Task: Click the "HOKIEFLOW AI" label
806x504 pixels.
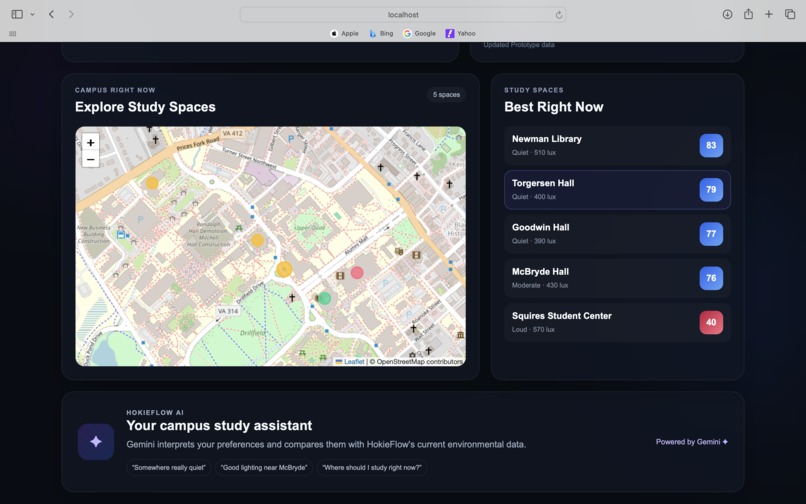Action: pos(155,412)
